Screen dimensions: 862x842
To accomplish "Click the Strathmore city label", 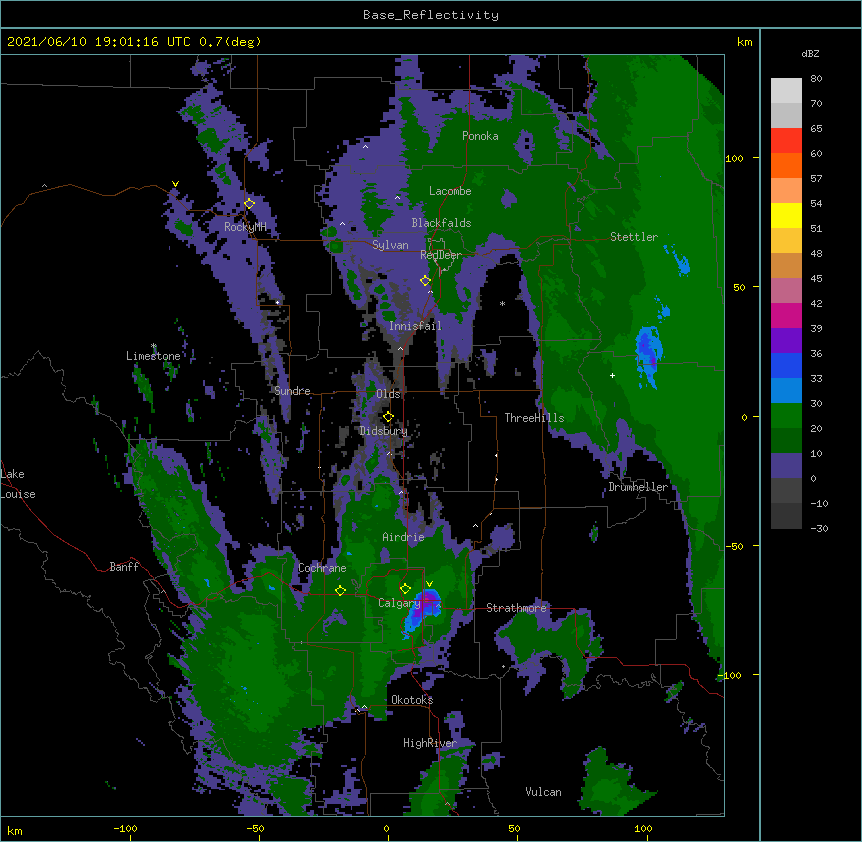I will [516, 608].
